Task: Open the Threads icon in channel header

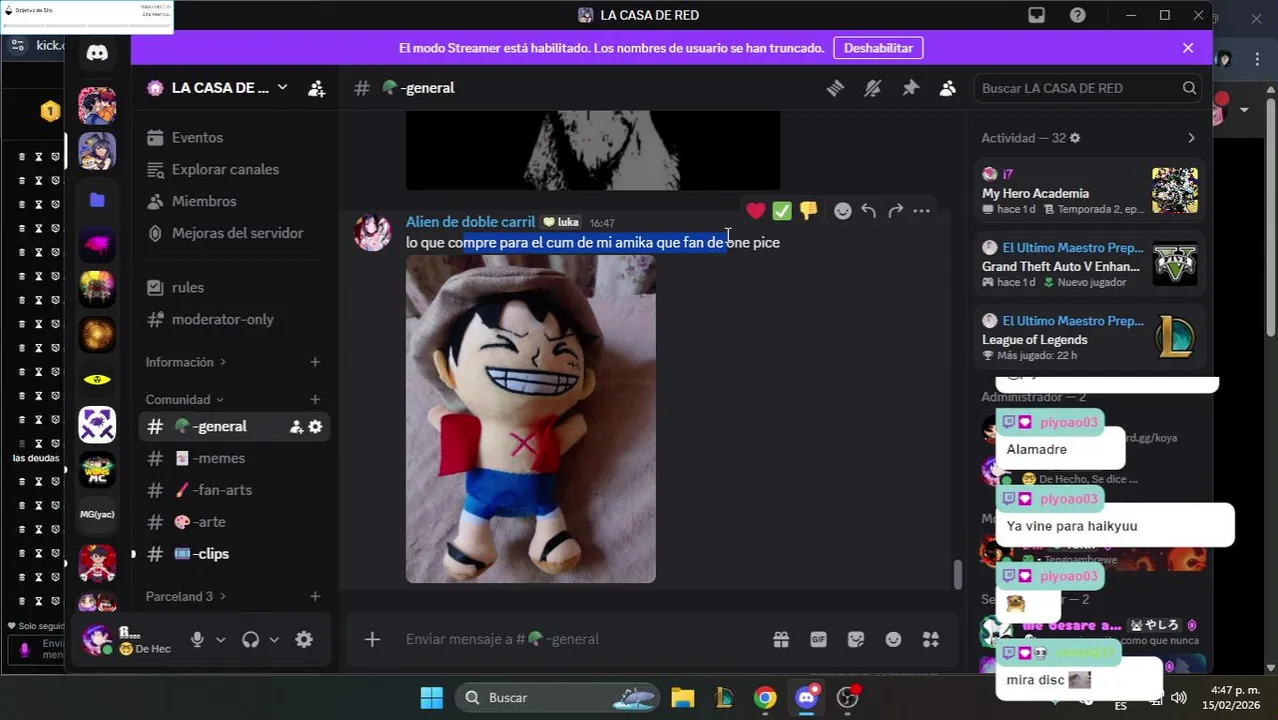Action: (x=835, y=88)
